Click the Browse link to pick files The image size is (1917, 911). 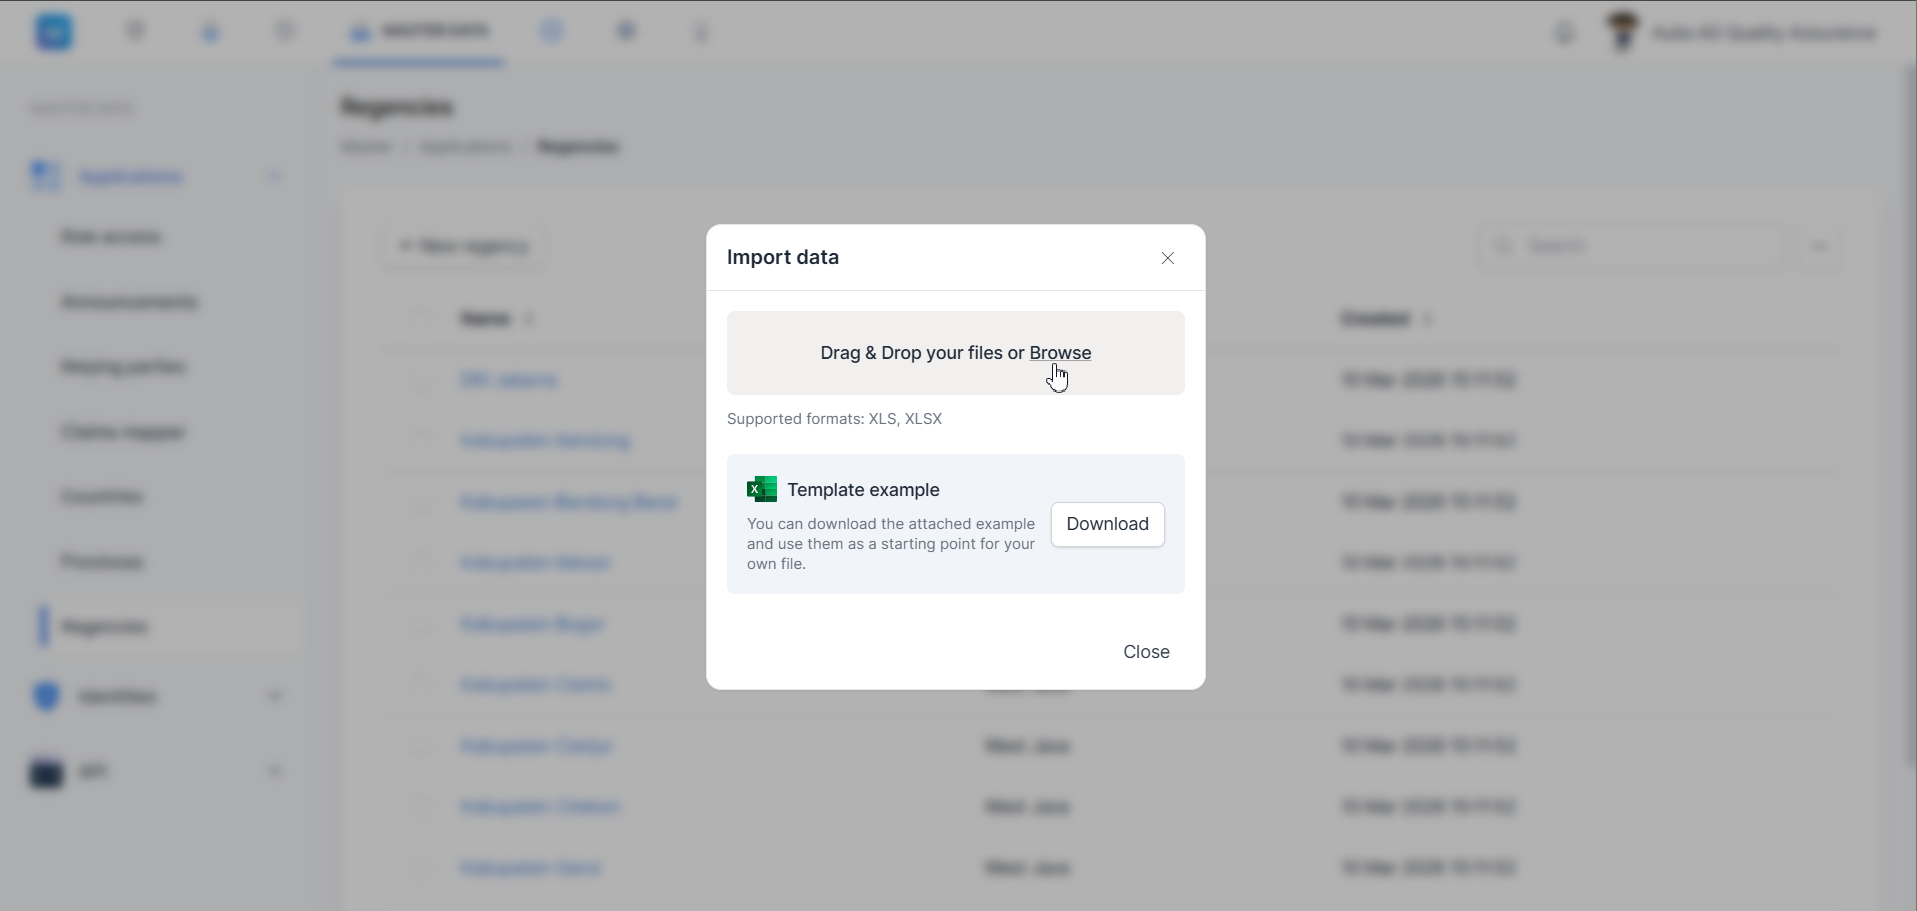[x=1060, y=353]
